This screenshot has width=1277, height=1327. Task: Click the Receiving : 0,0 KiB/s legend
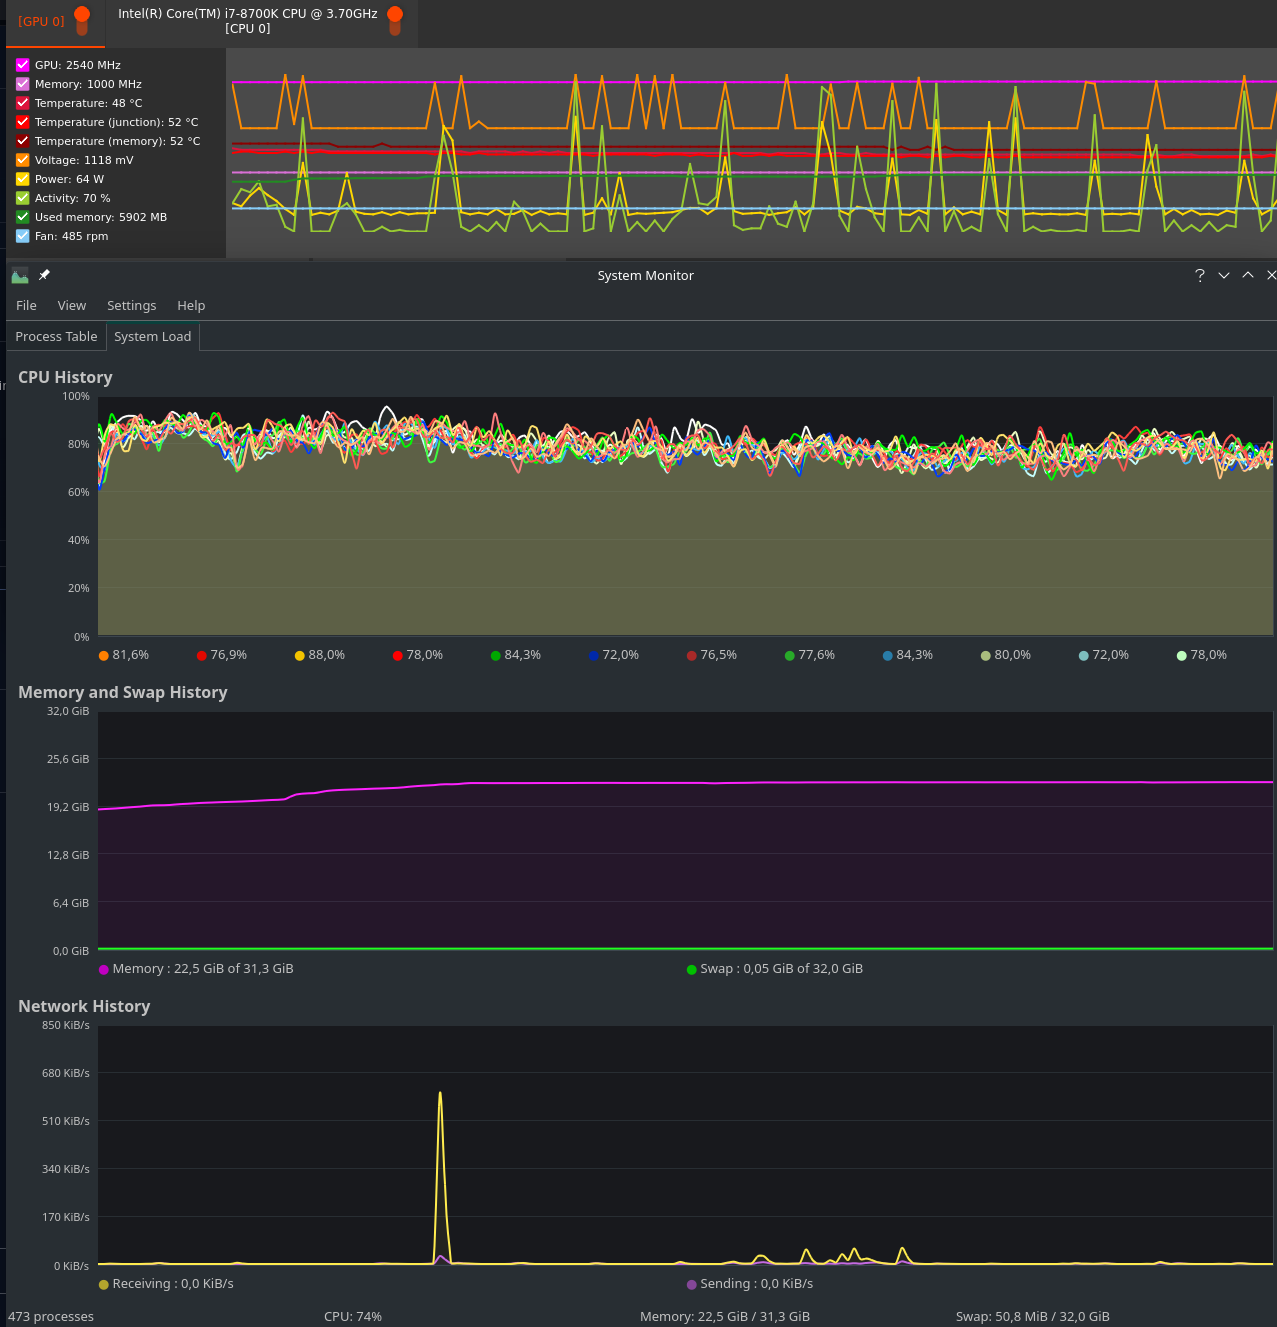point(166,1284)
